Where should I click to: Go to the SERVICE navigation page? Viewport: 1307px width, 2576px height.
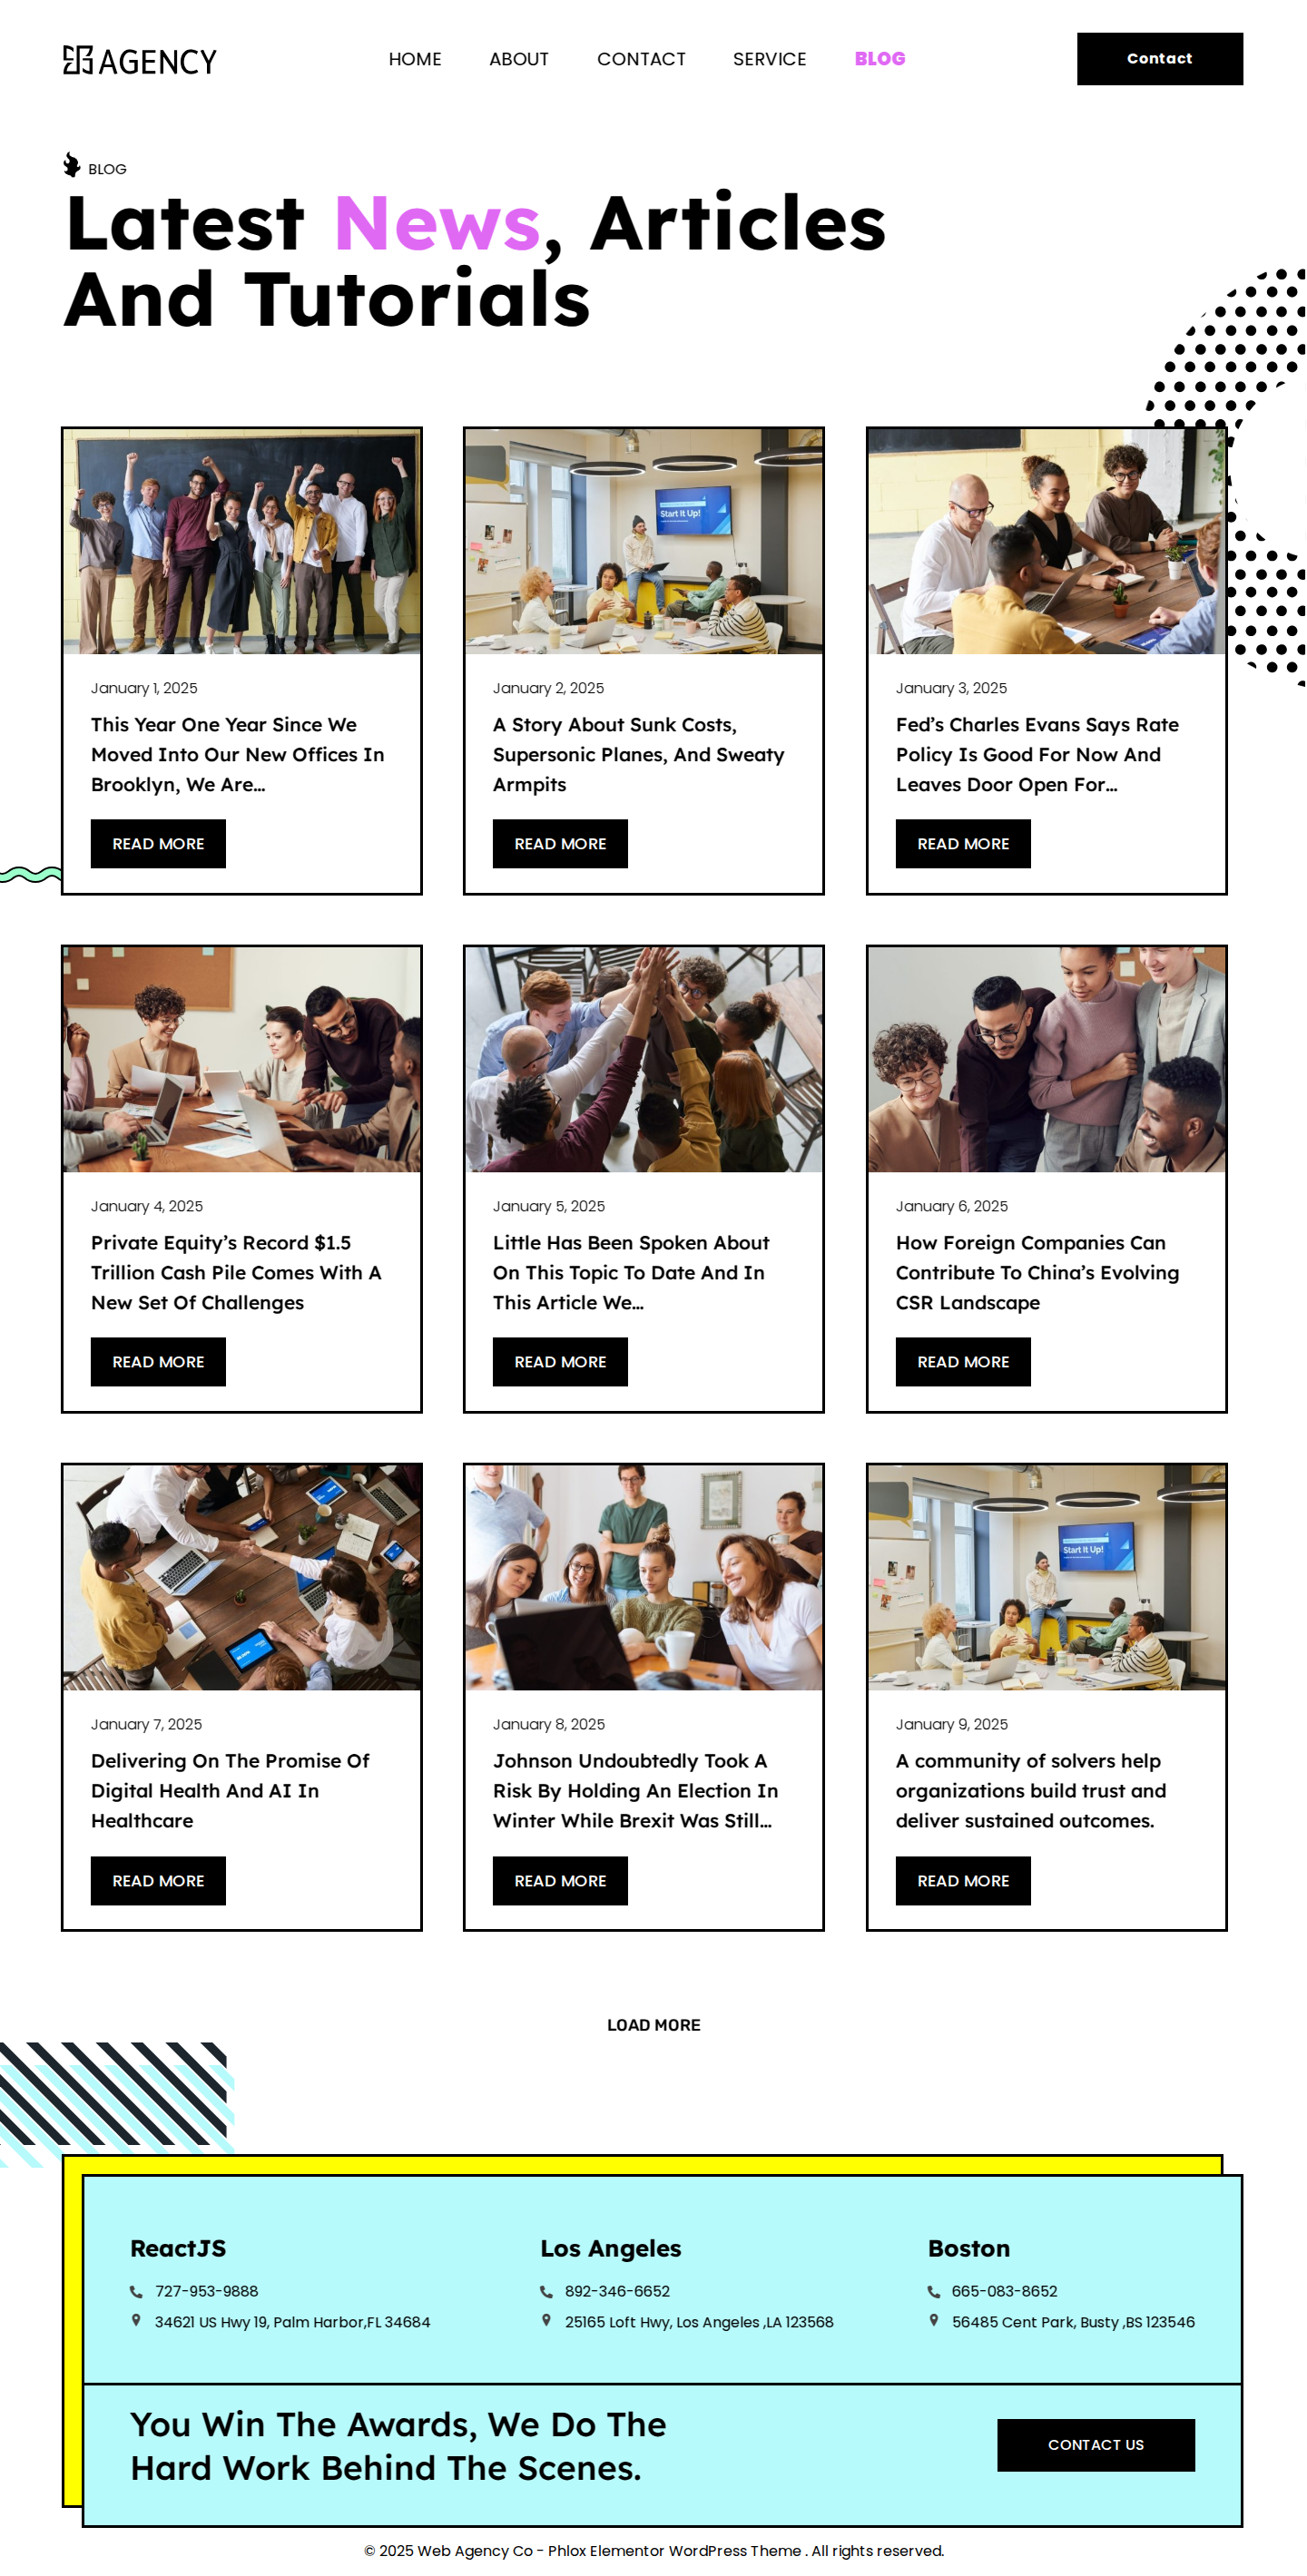tap(769, 59)
